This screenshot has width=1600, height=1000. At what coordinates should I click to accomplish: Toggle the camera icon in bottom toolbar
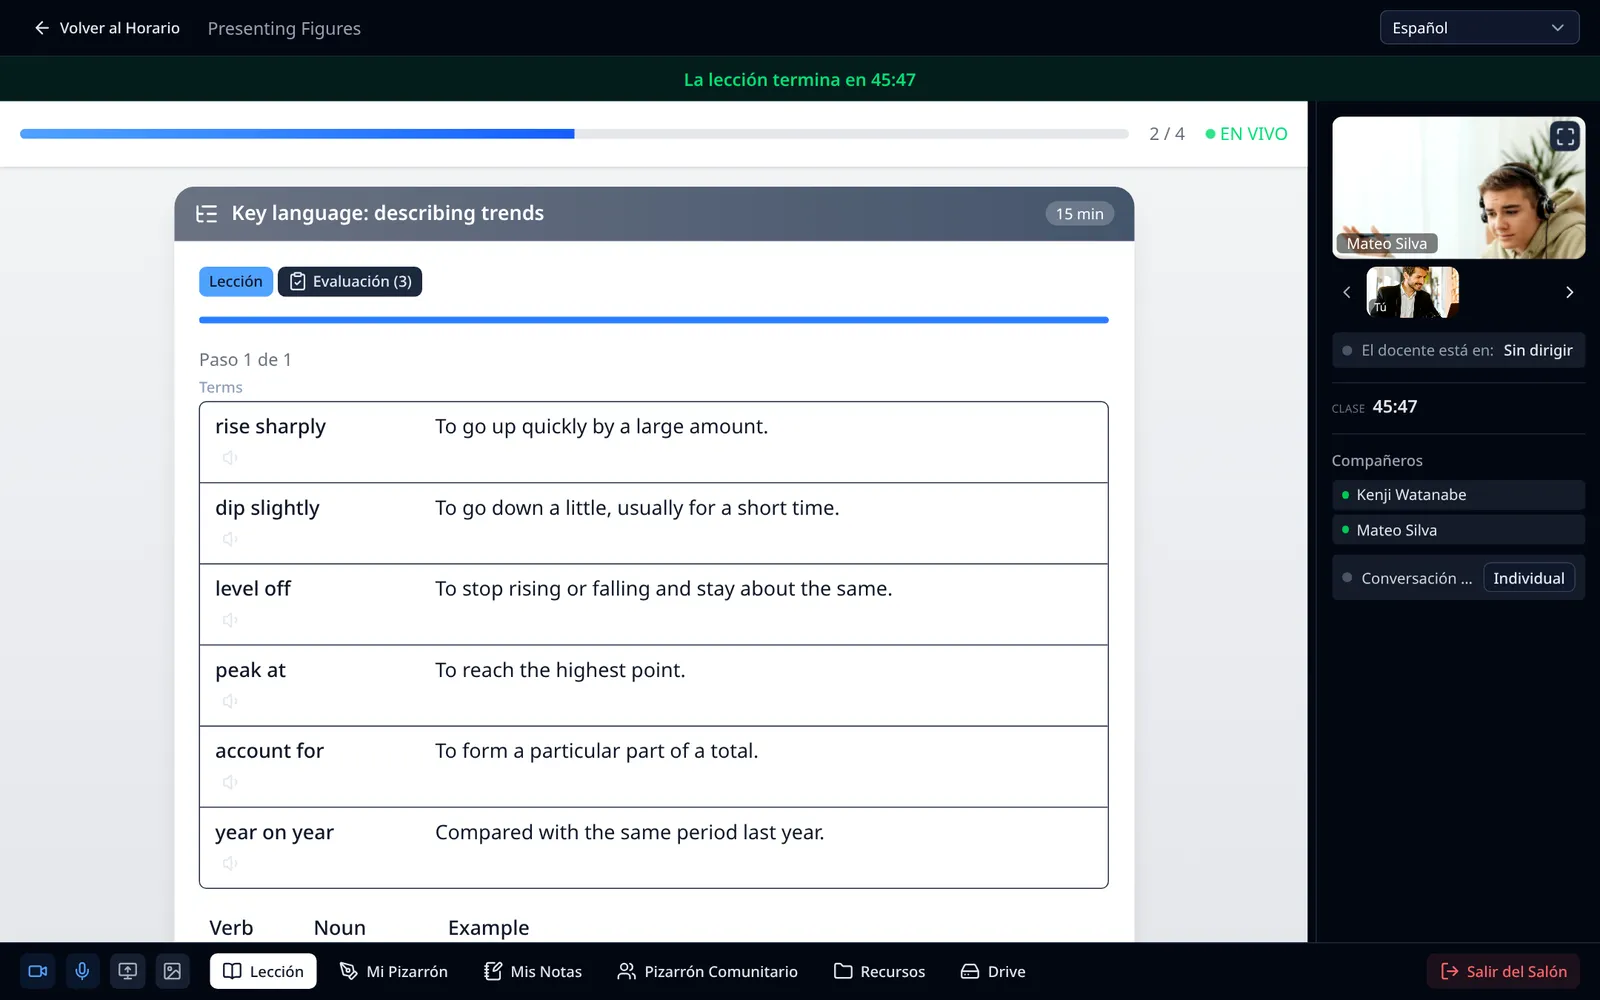(x=38, y=971)
